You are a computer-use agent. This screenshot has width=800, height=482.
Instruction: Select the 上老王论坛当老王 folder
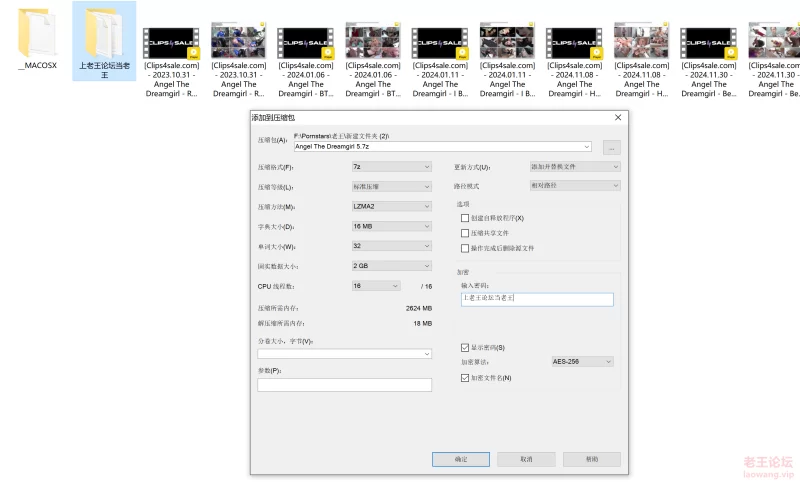point(104,41)
